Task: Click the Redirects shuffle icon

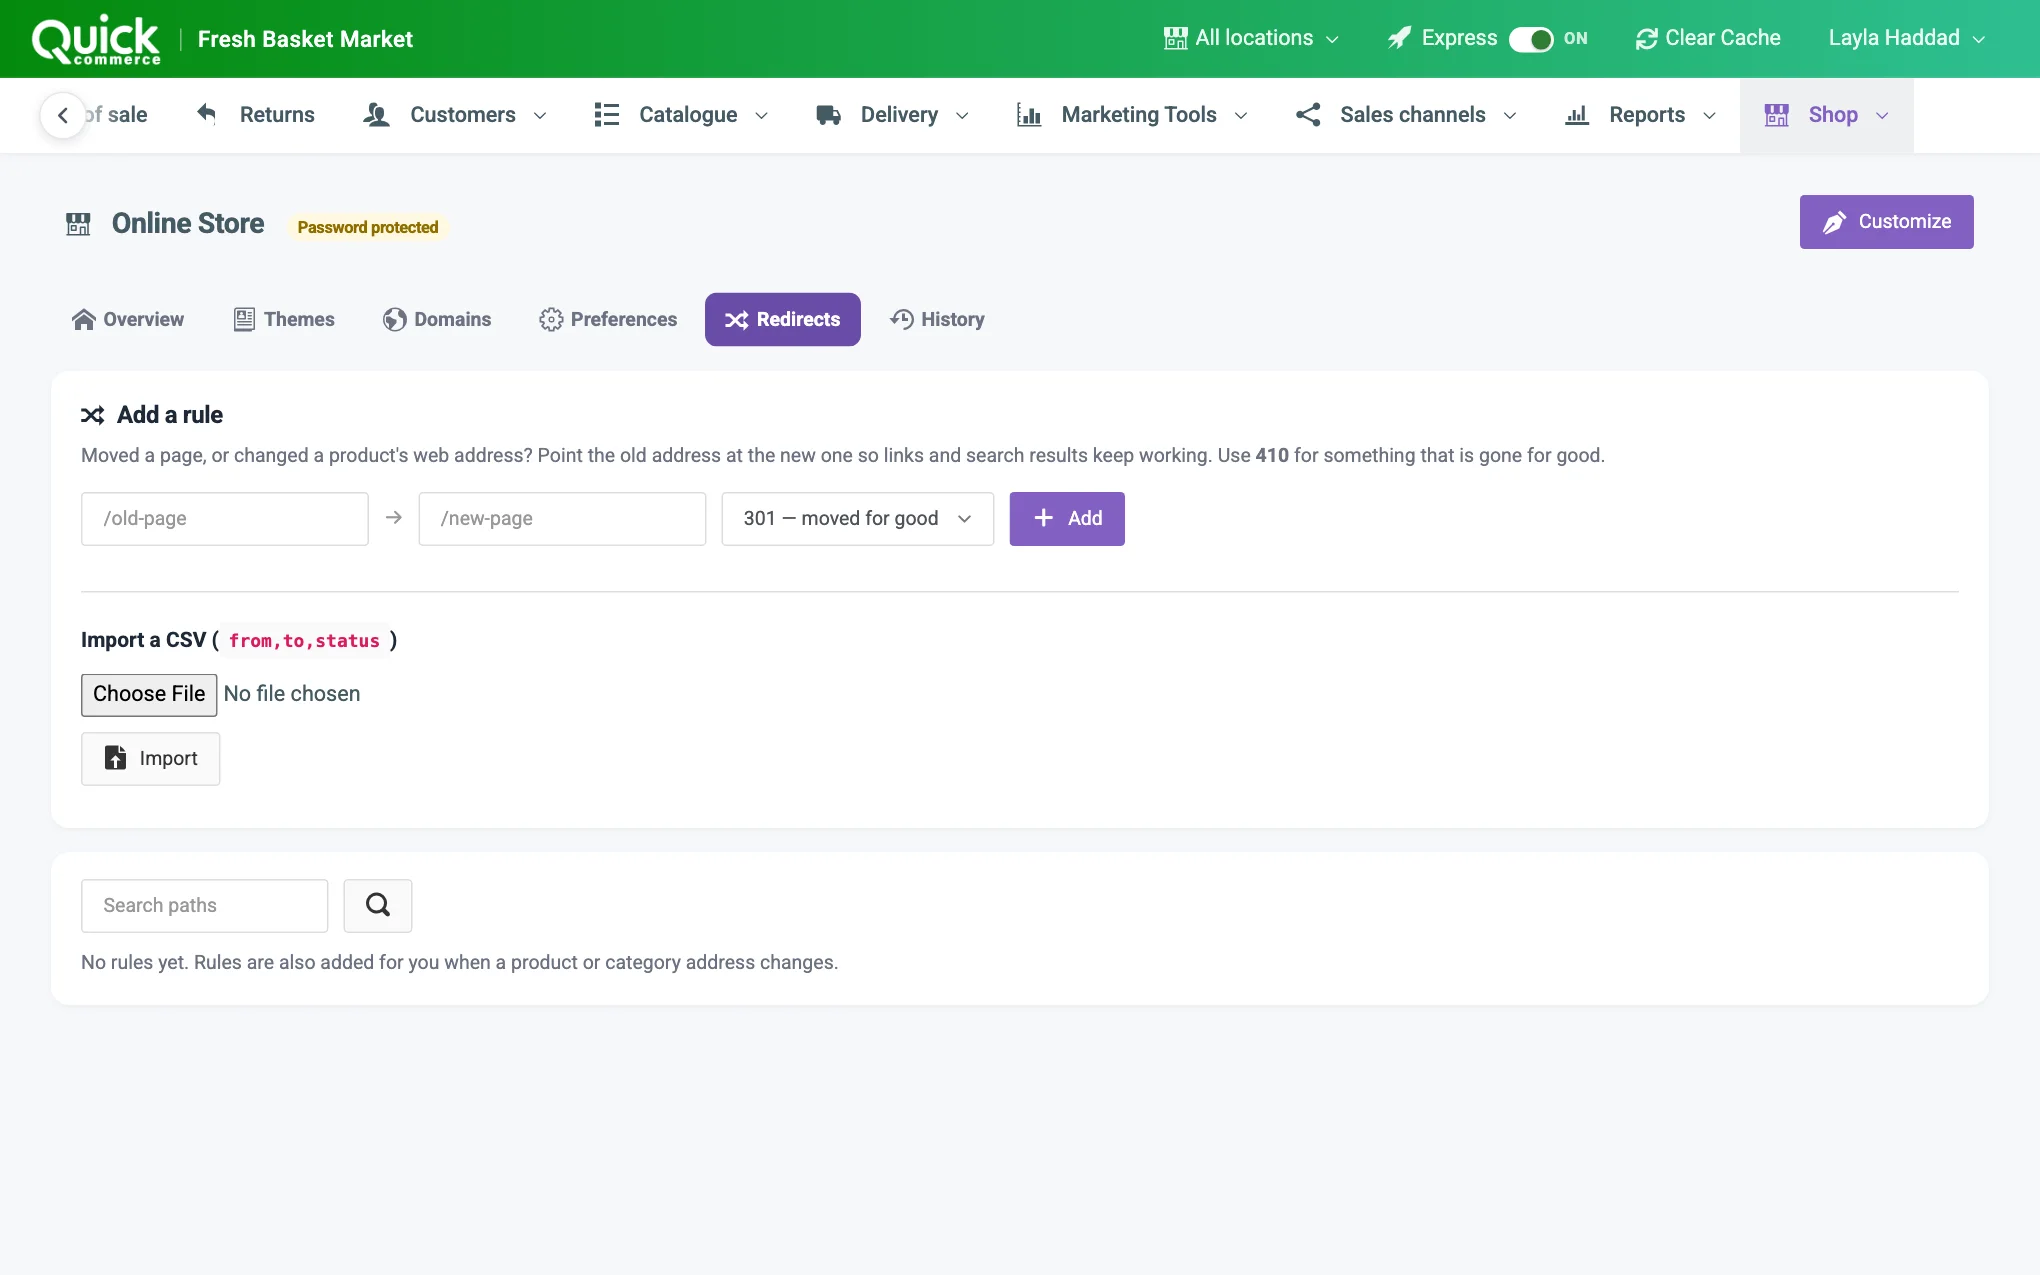Action: pyautogui.click(x=737, y=320)
